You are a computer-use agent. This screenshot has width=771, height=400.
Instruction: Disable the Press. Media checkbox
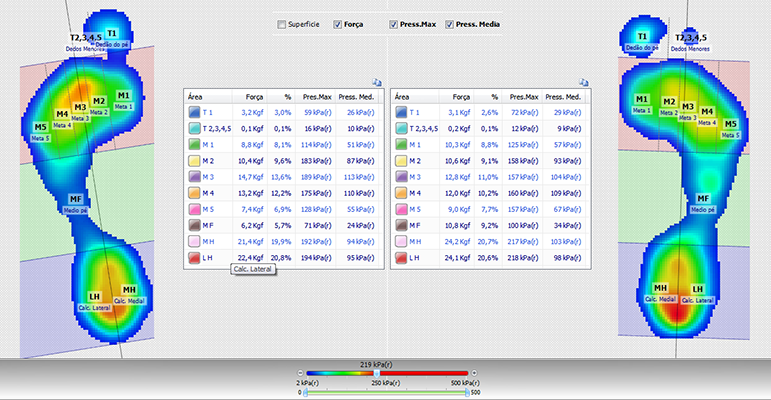pyautogui.click(x=450, y=24)
